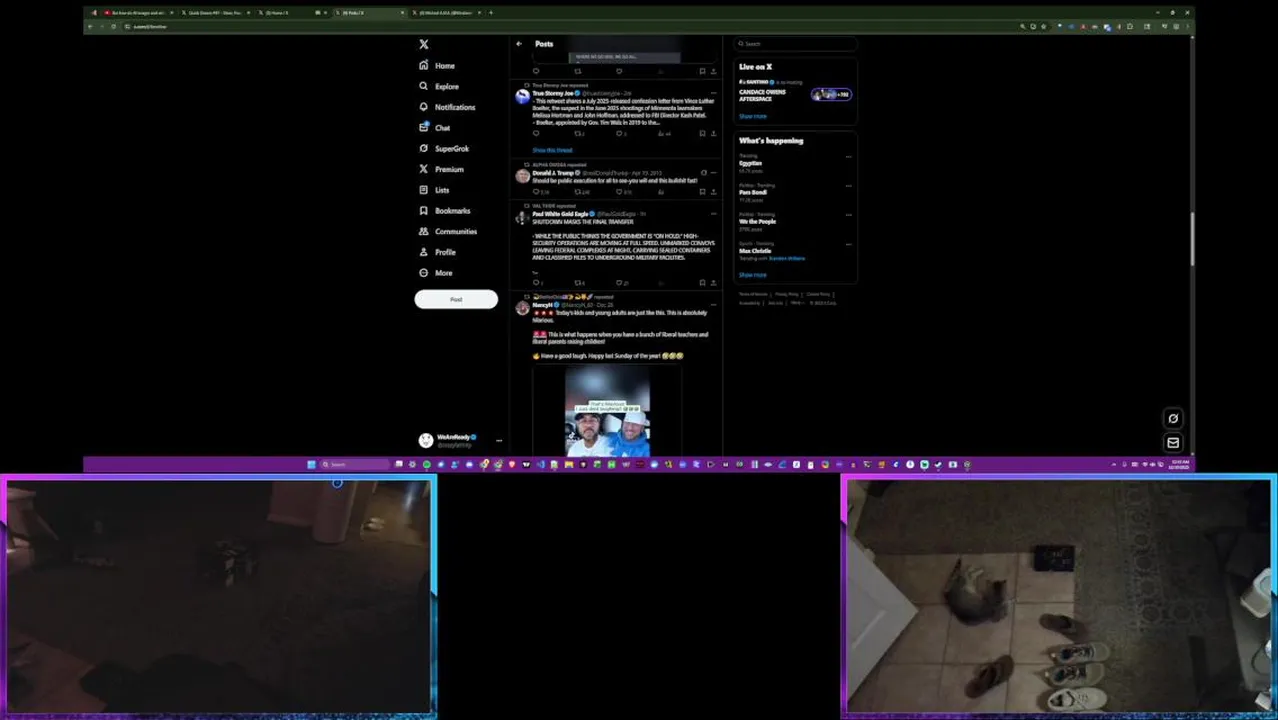
Task: Click the Windows taskbar search box
Action: [354, 465]
